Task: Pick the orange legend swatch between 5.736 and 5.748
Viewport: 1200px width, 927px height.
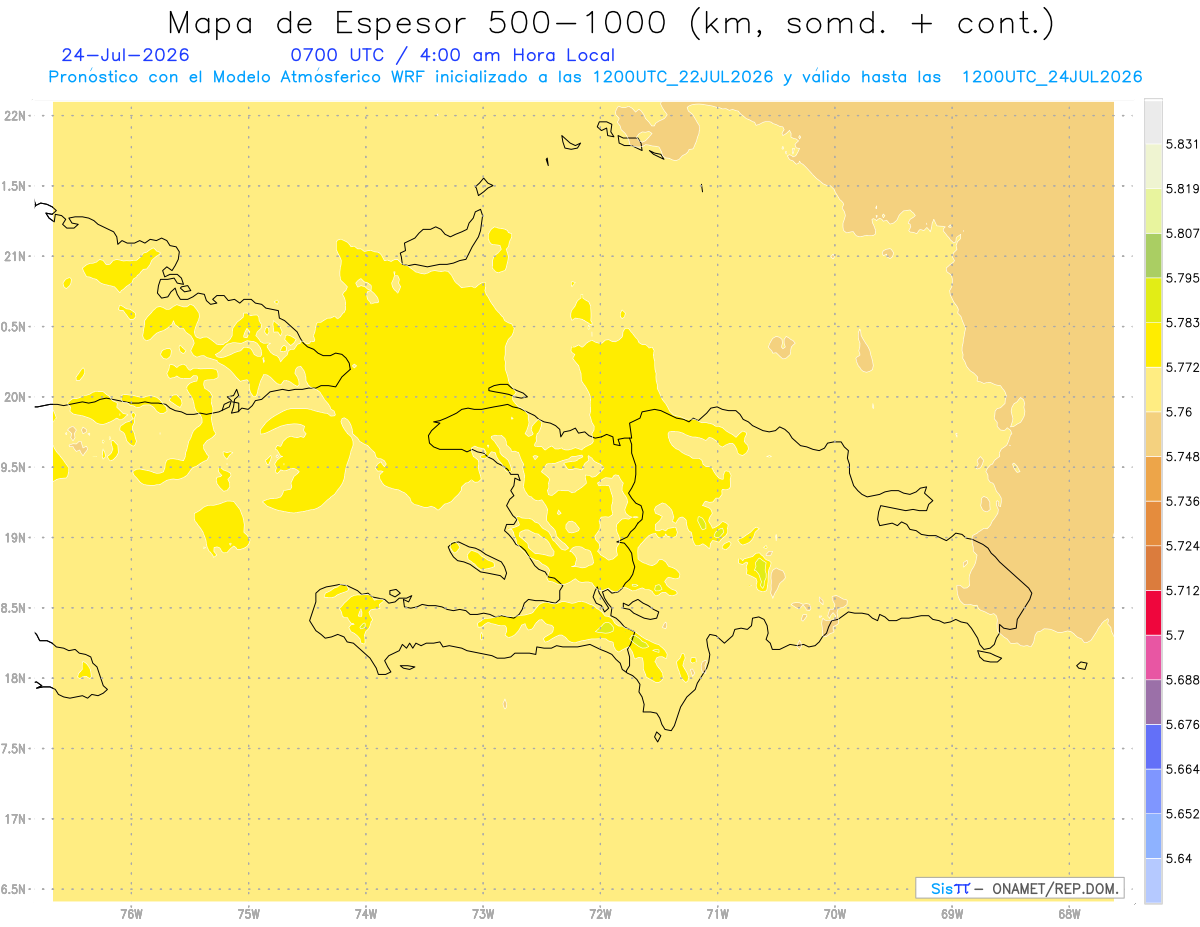Action: pyautogui.click(x=1153, y=478)
